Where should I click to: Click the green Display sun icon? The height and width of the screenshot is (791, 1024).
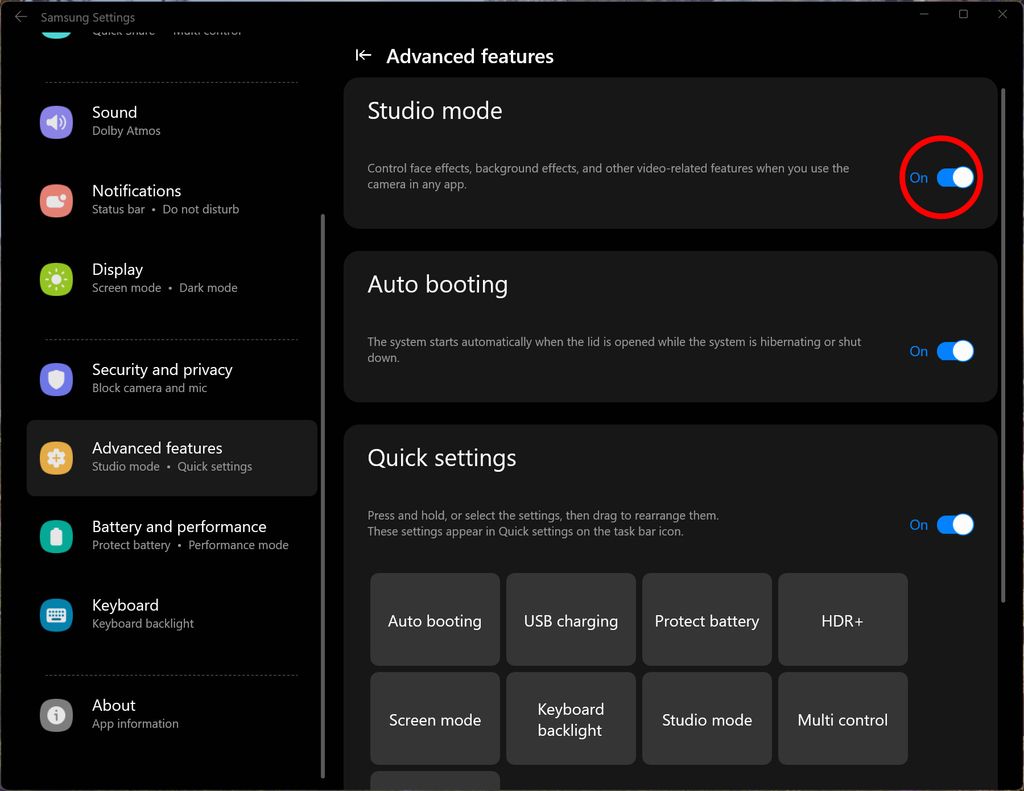(56, 279)
